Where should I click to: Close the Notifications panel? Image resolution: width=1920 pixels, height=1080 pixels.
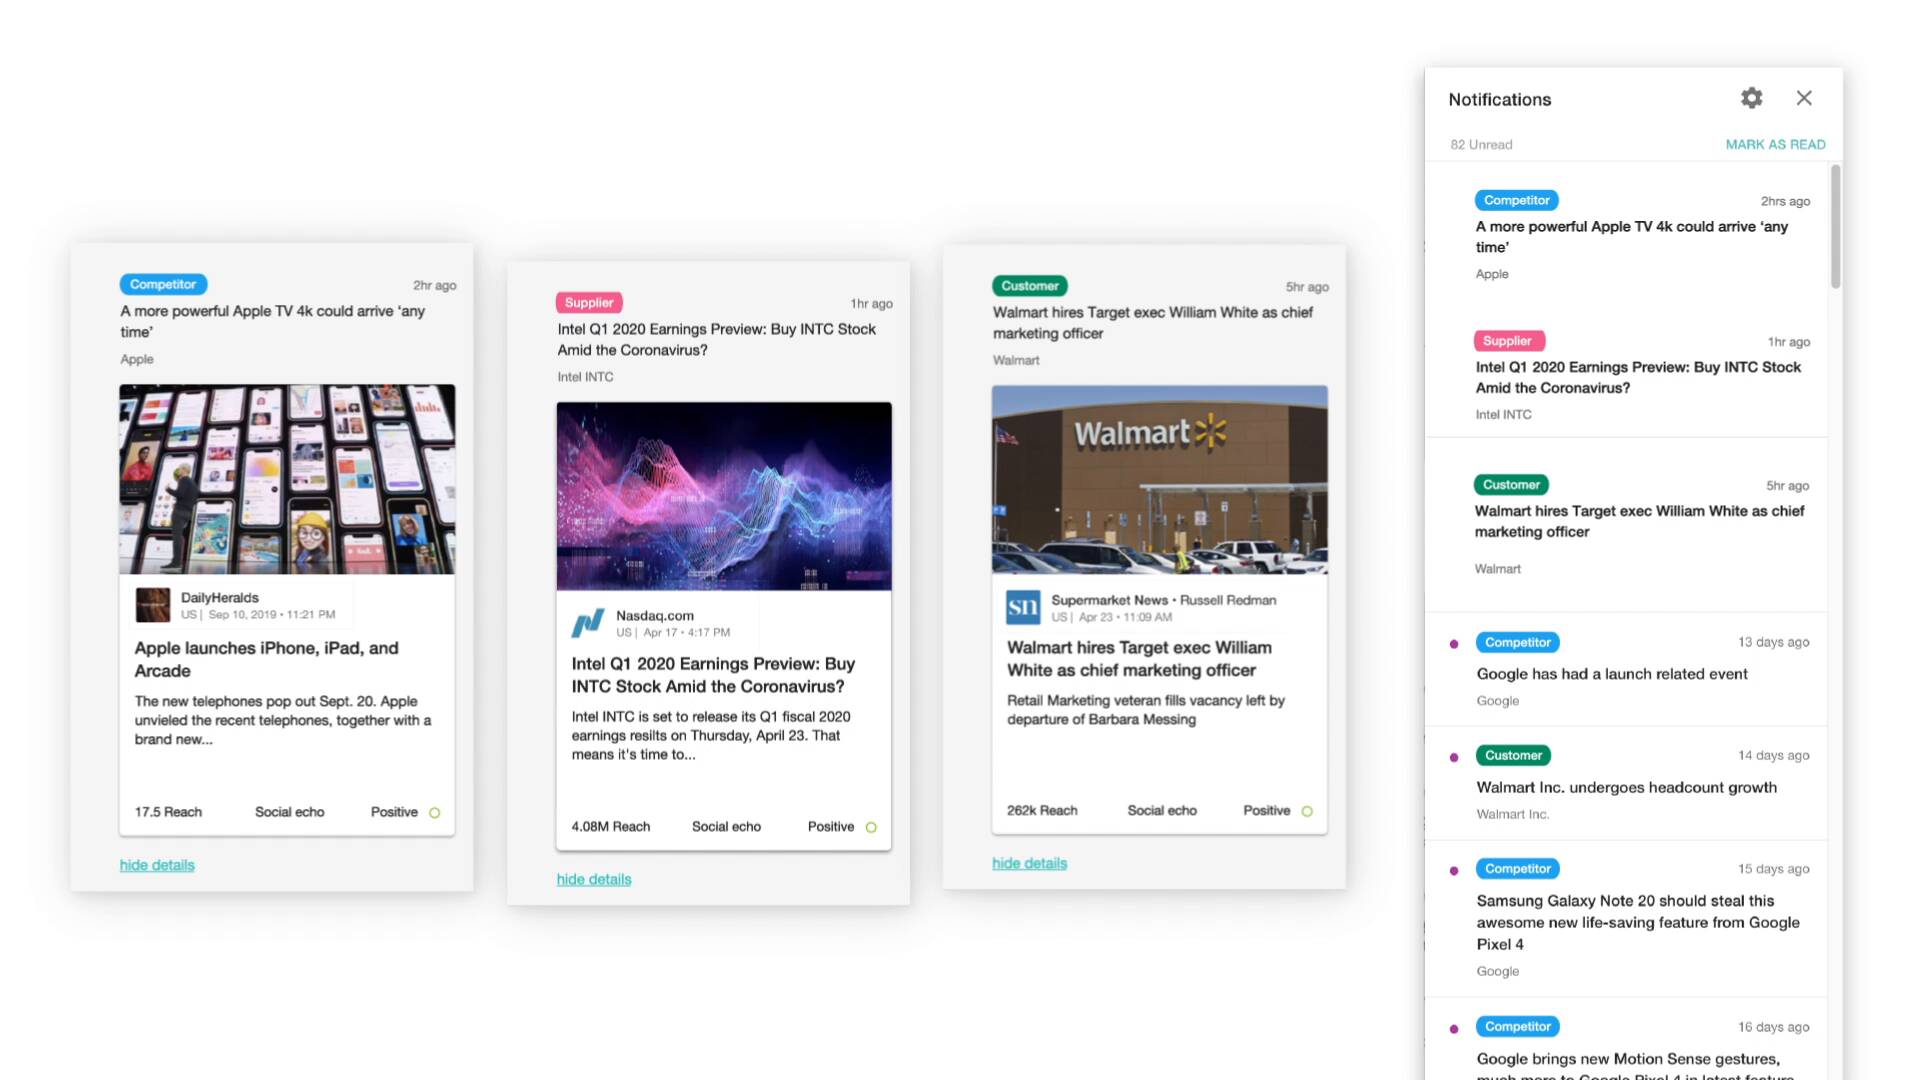(1804, 98)
